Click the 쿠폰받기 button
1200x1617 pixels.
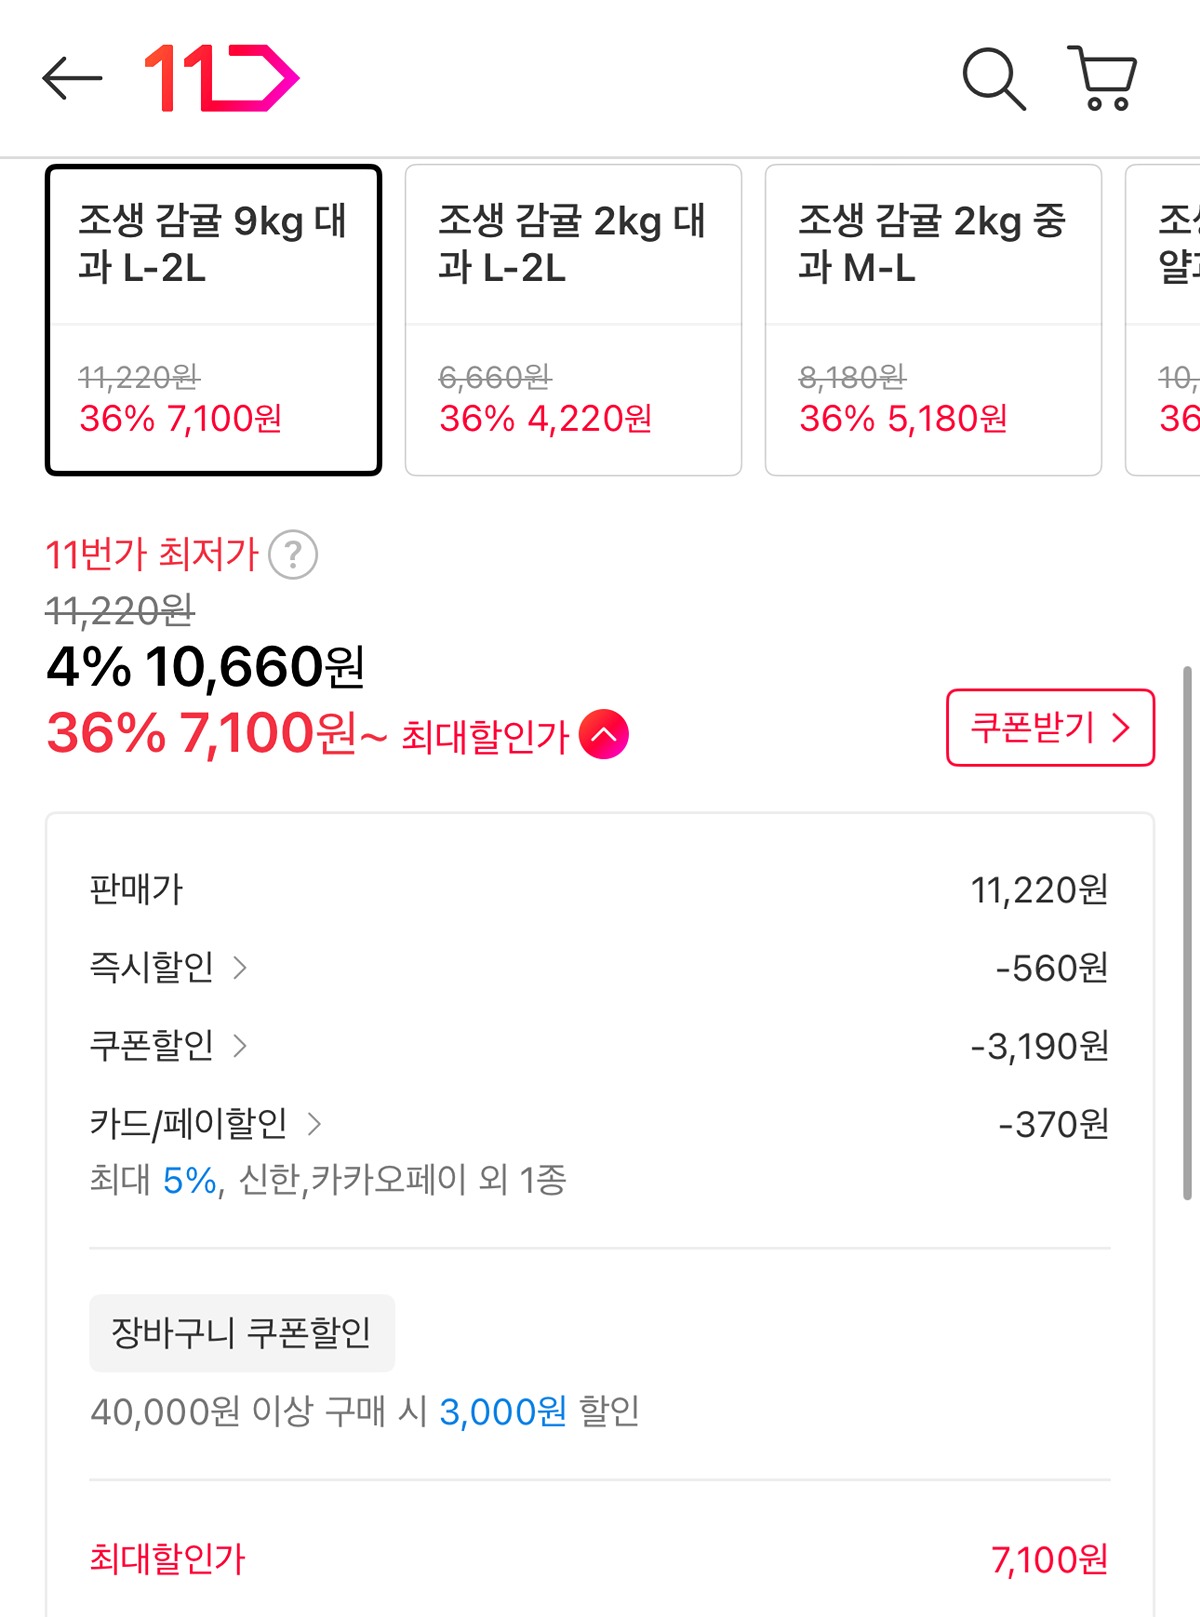(x=1050, y=728)
